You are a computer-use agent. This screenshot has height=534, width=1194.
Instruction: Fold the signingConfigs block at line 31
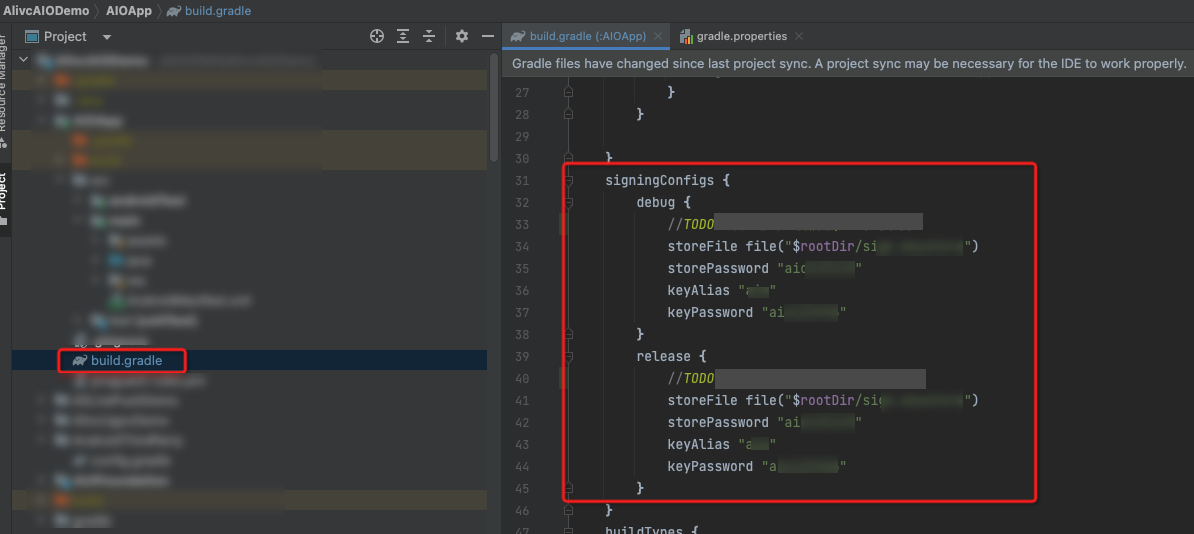coord(569,181)
